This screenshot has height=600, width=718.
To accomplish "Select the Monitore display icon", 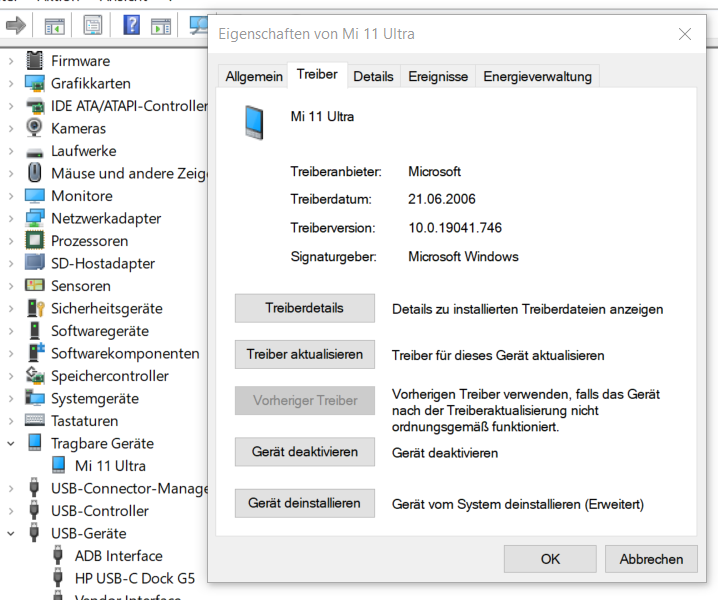I will coord(35,196).
